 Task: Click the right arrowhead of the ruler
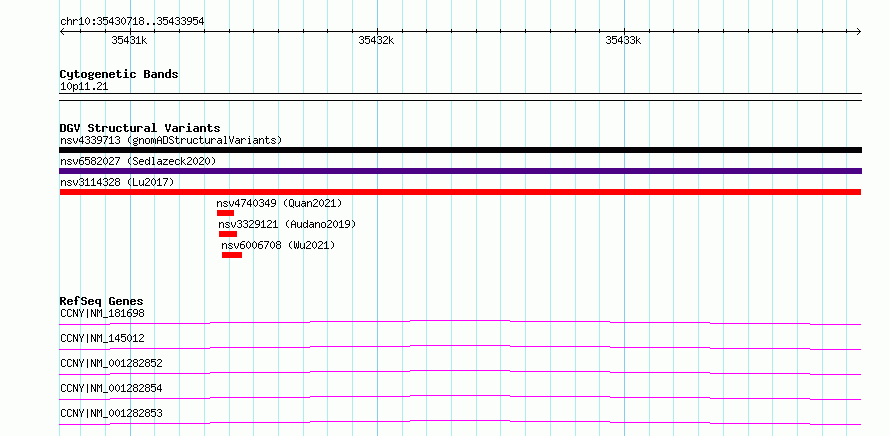click(x=859, y=31)
